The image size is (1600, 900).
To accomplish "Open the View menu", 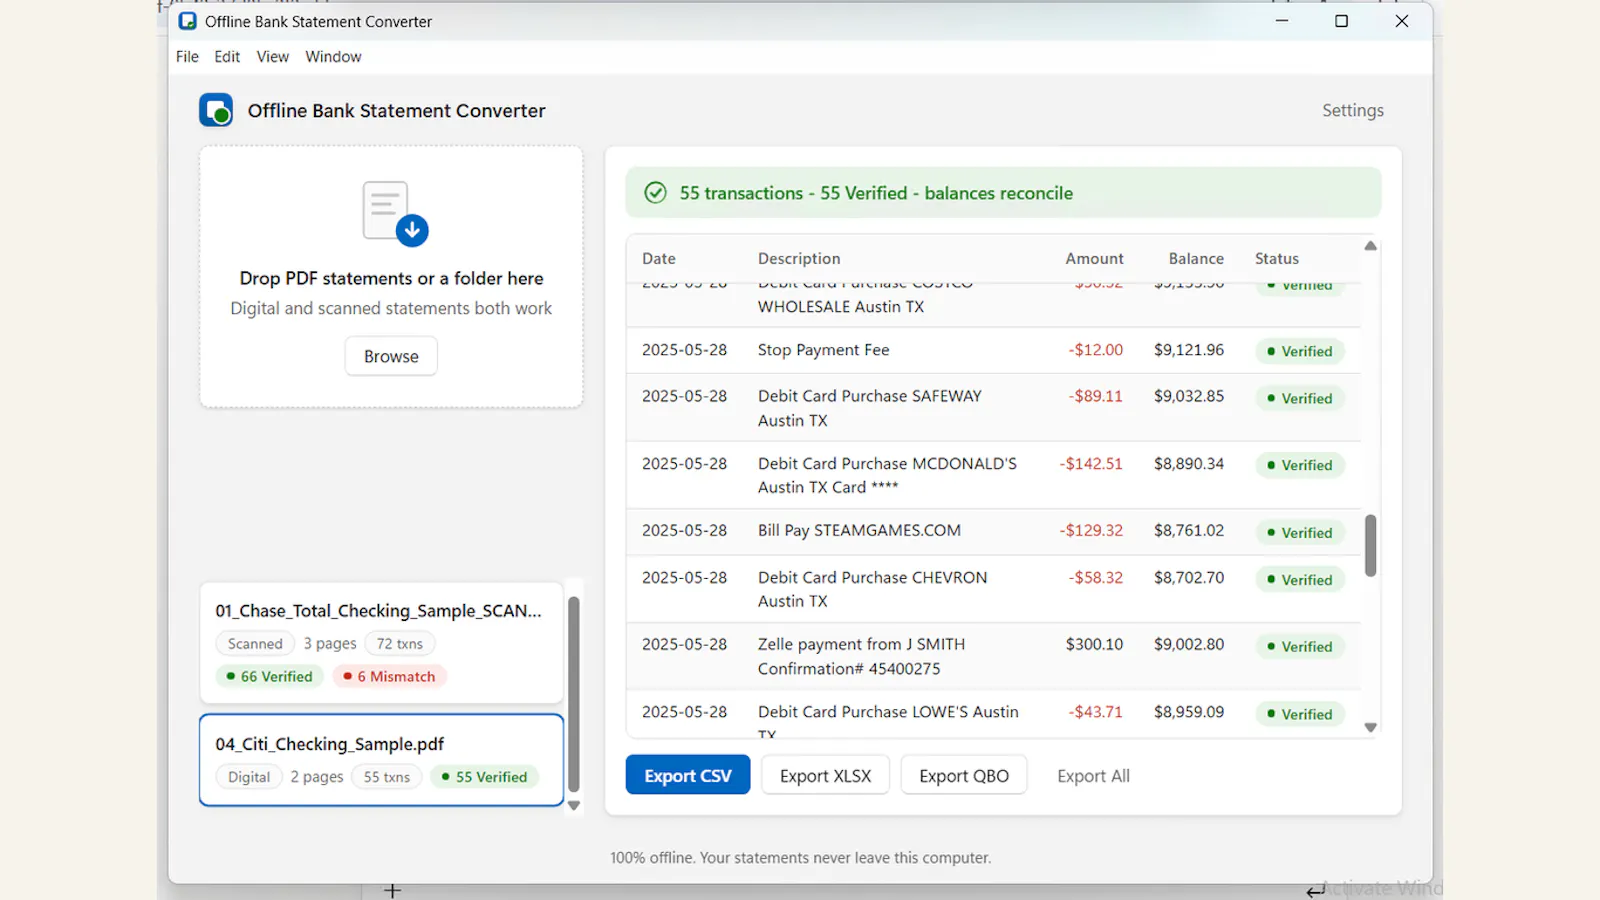I will [x=272, y=57].
